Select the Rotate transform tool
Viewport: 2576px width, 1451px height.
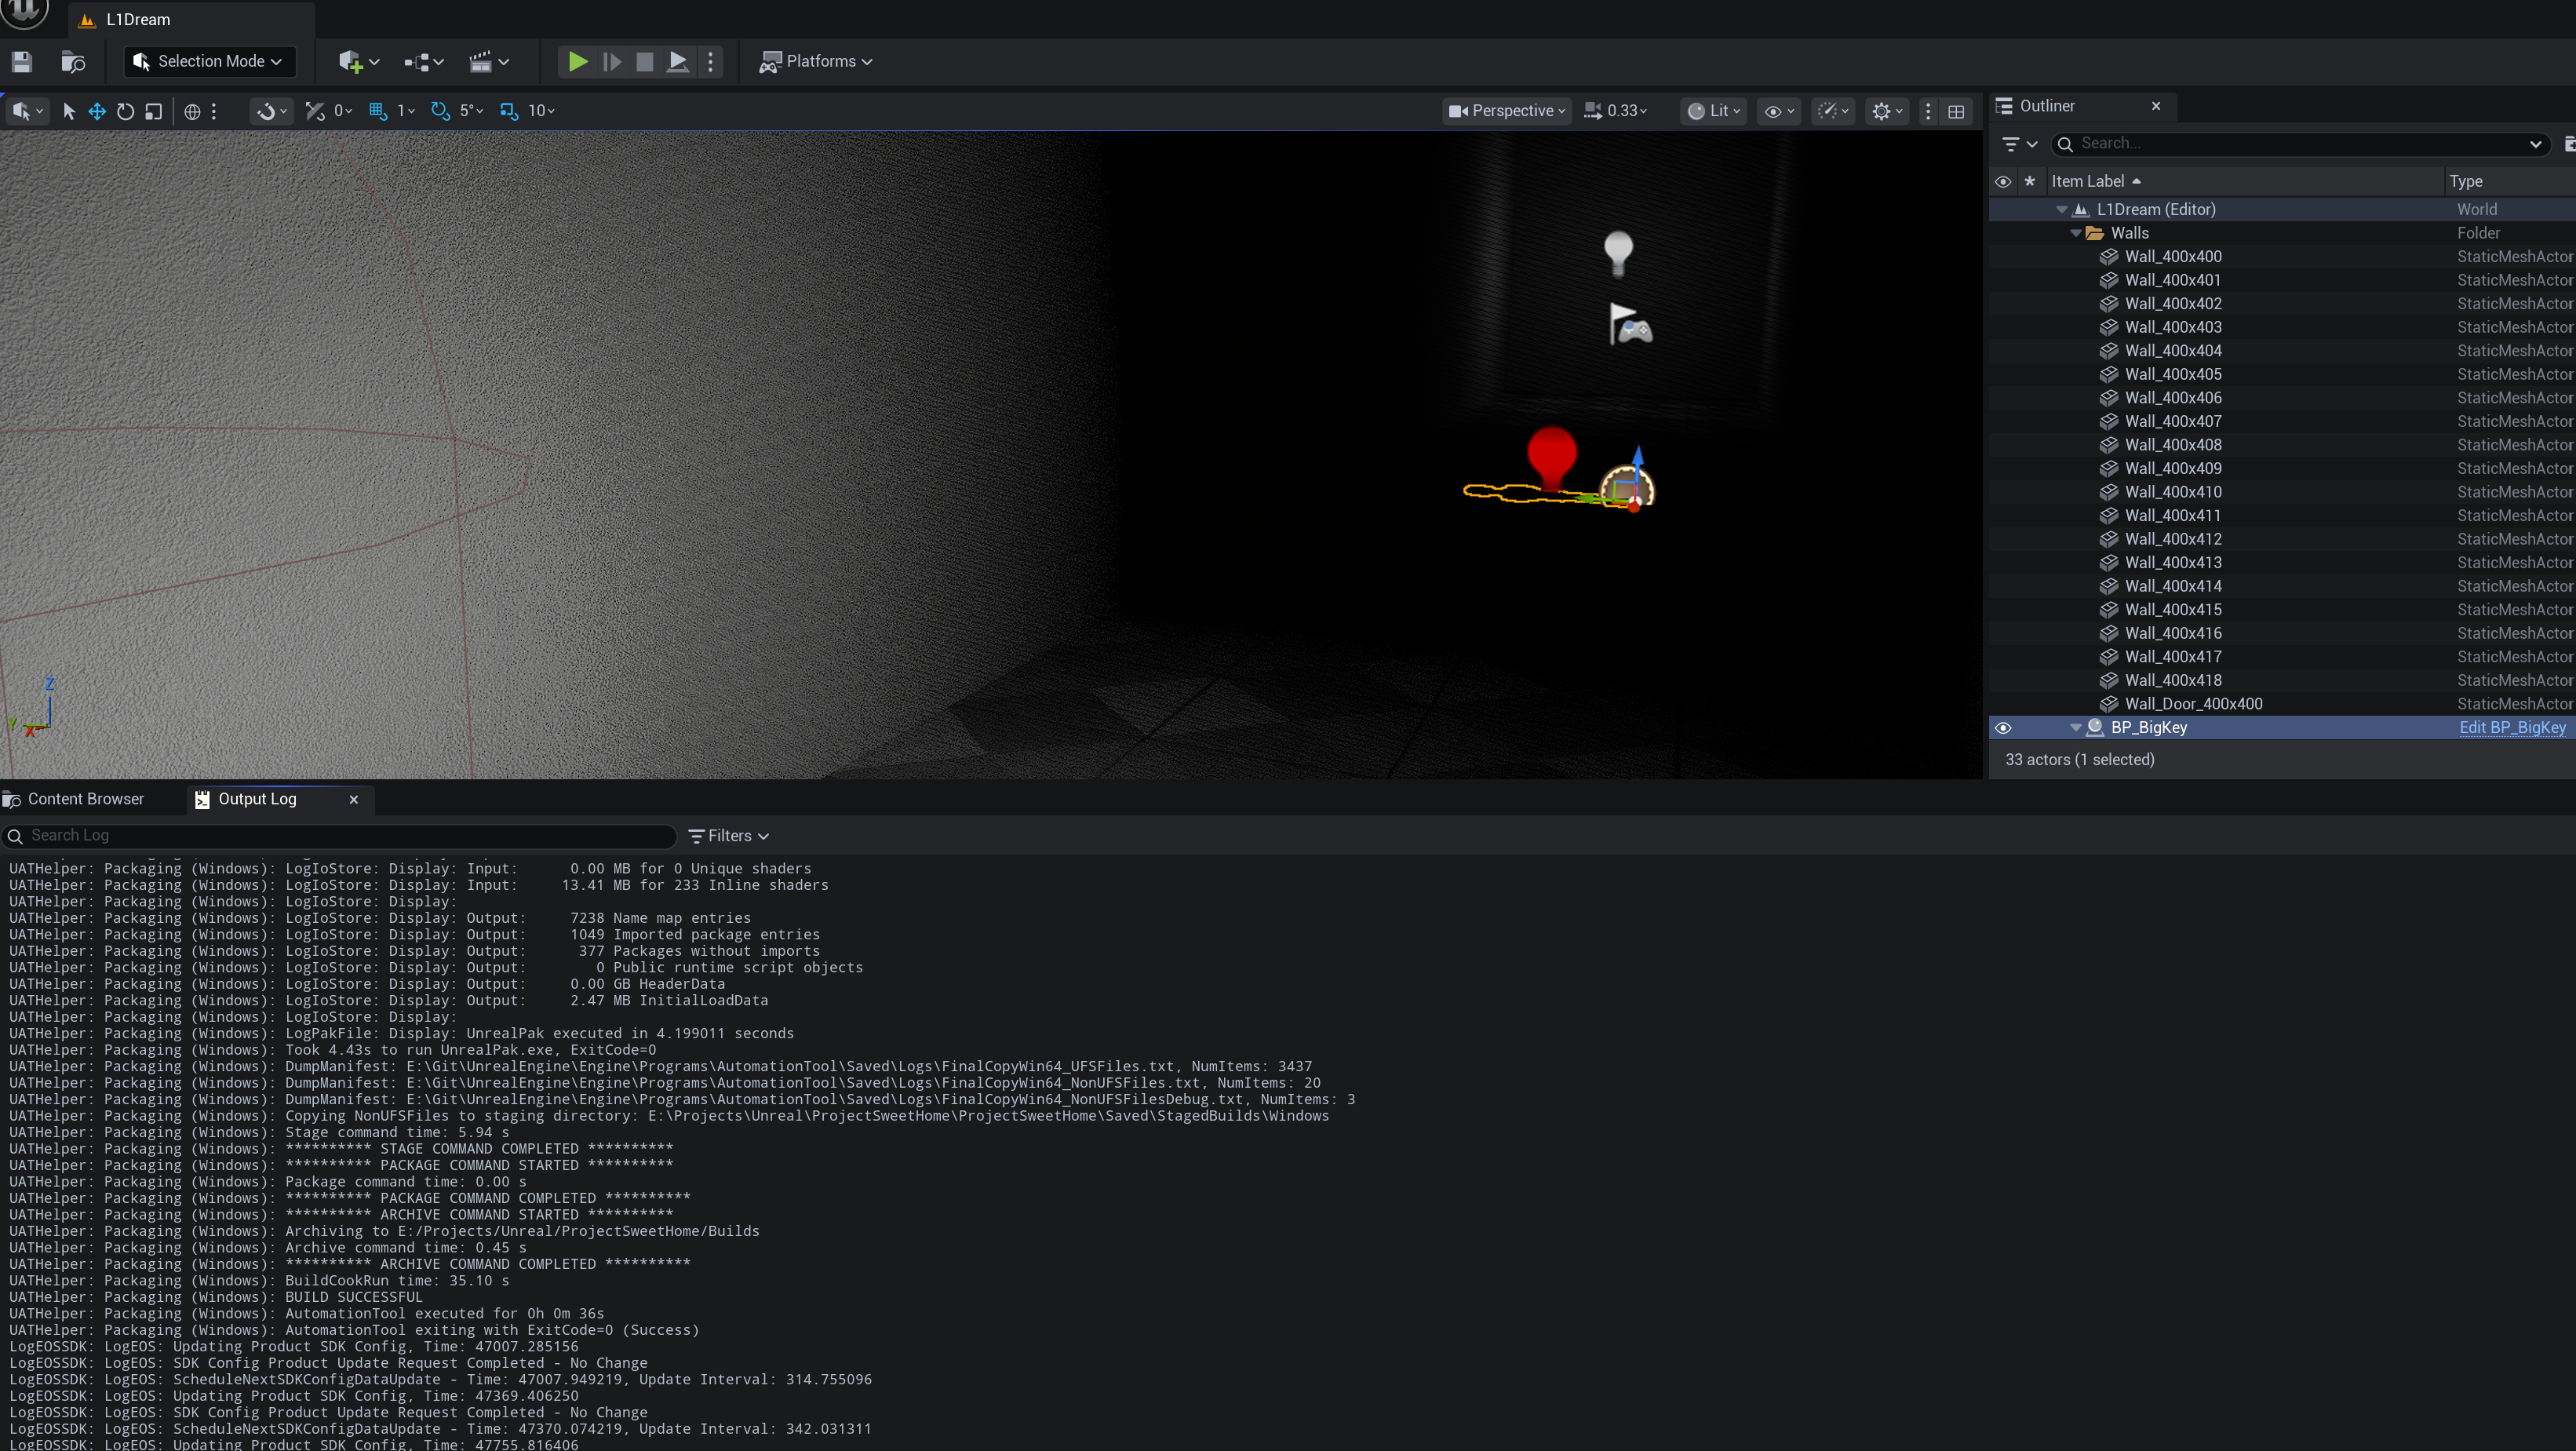tap(125, 111)
